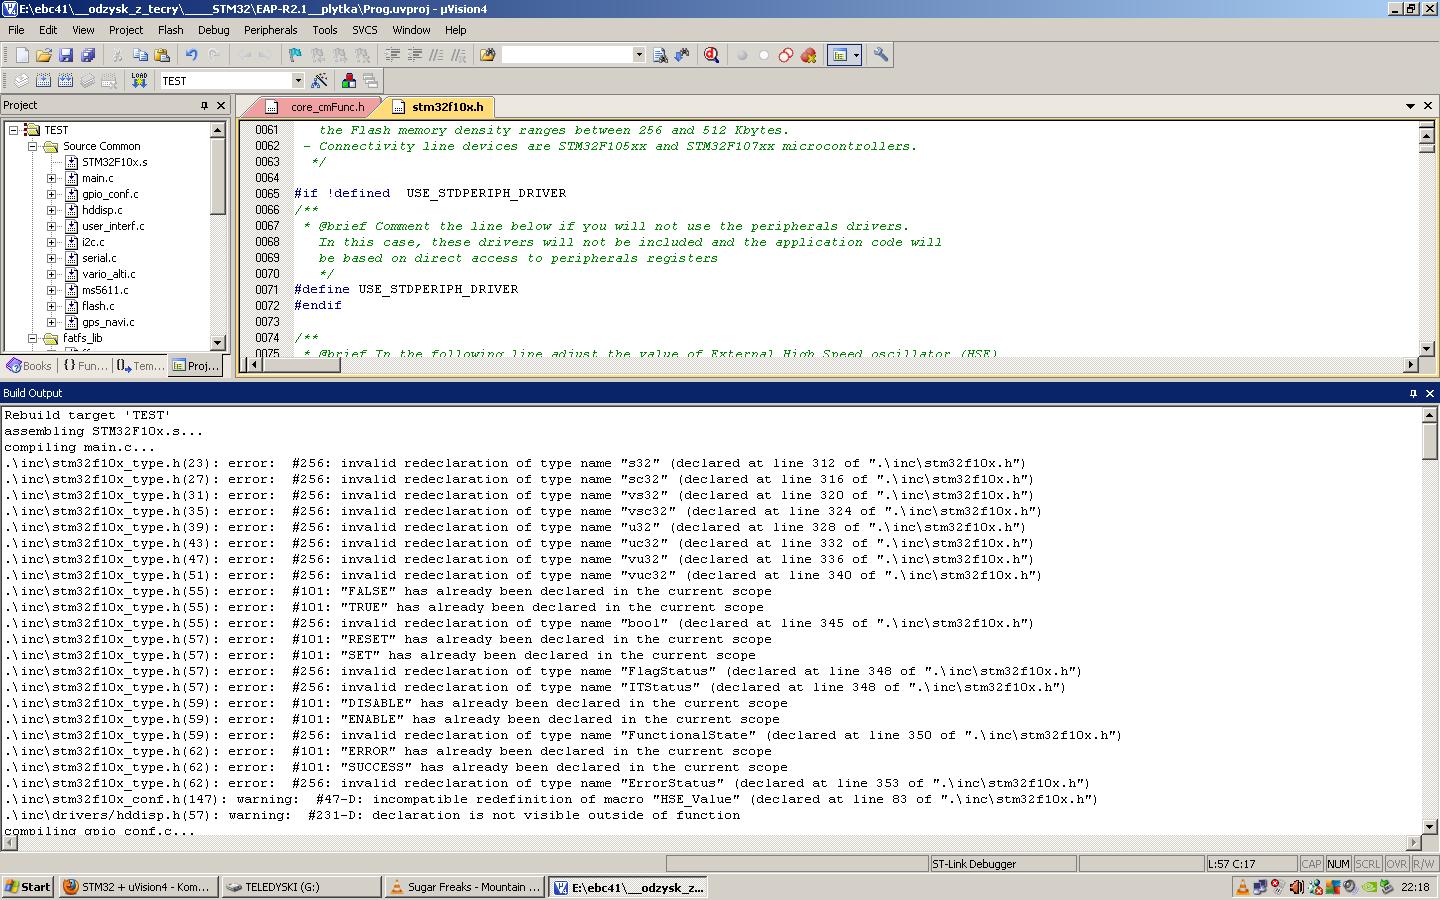Switch to the Books panel tab
This screenshot has width=1440, height=900.
[29, 366]
